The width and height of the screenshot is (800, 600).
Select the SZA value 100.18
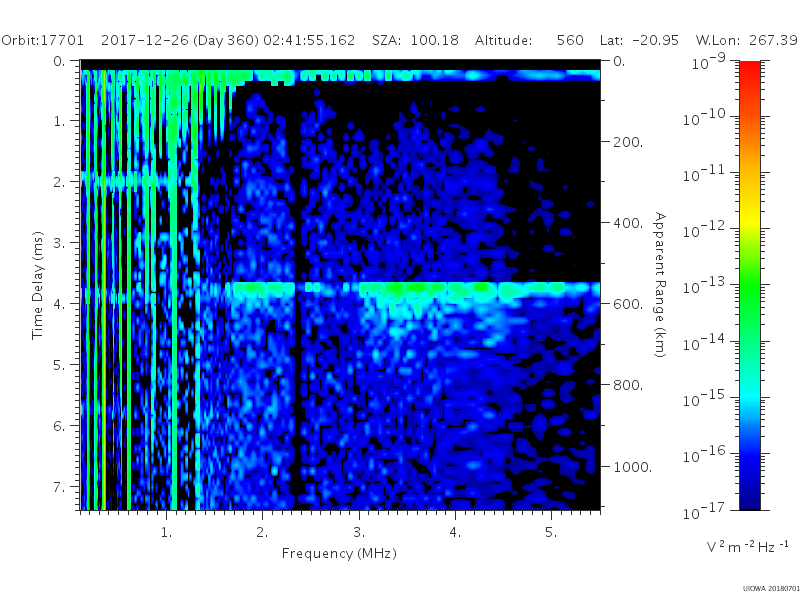point(434,40)
